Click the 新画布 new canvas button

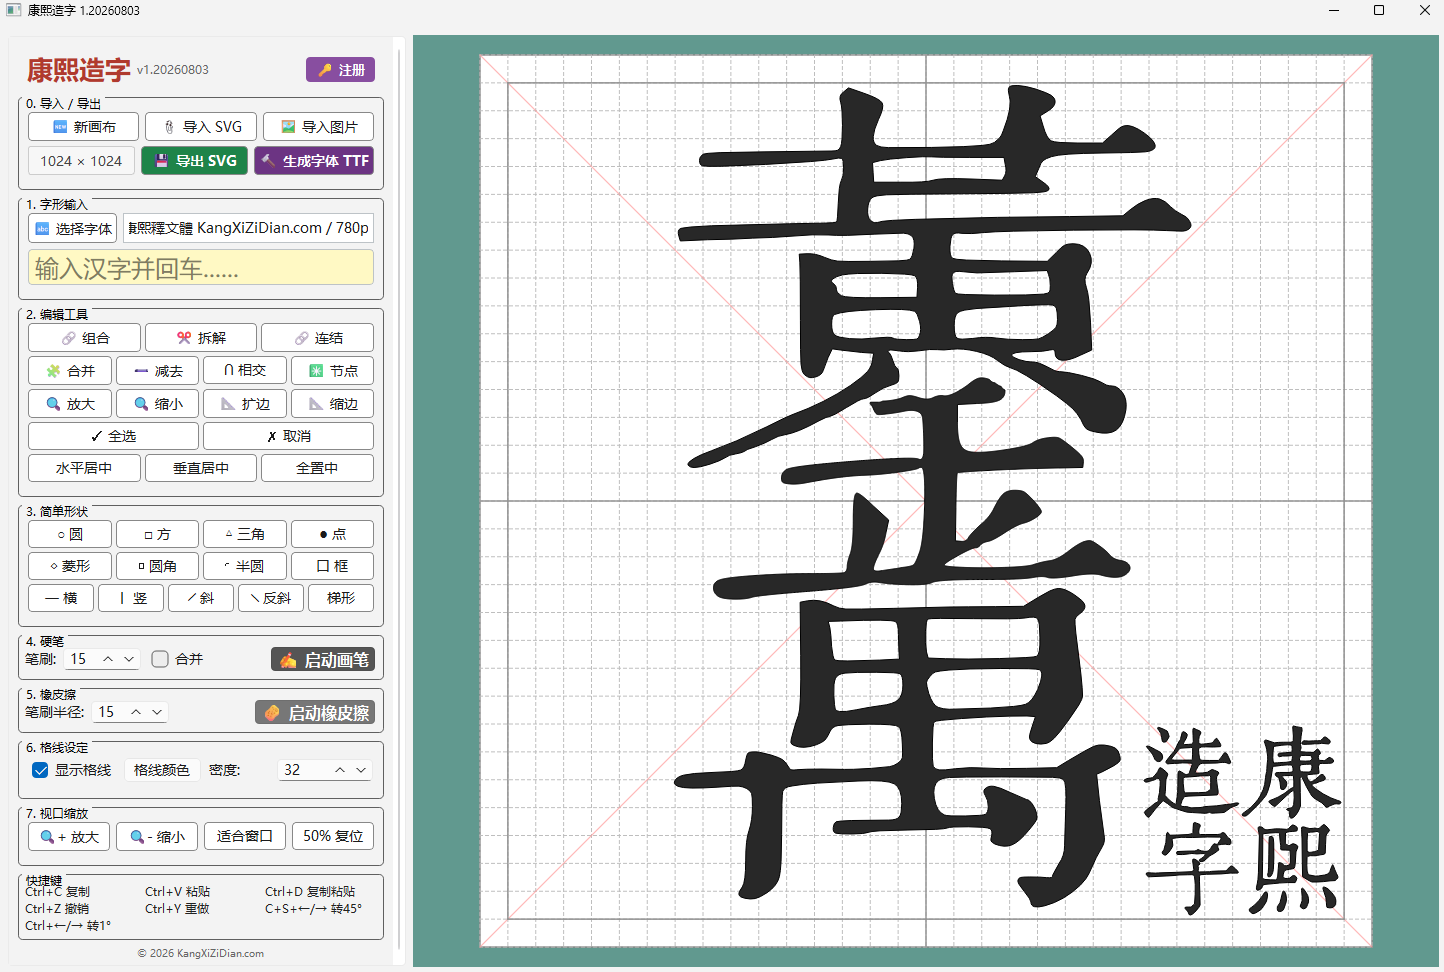[x=84, y=127]
